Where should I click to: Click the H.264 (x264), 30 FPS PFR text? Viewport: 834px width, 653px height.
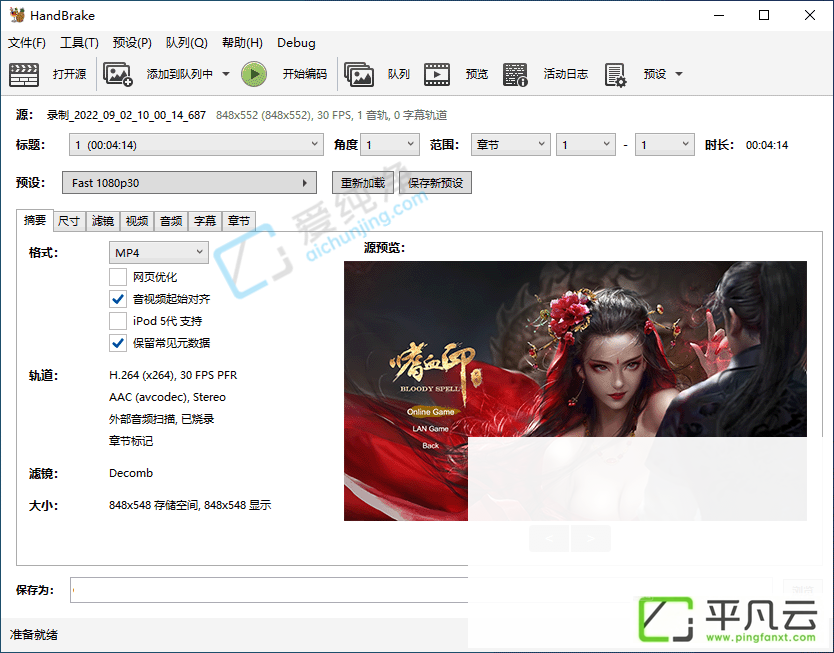click(173, 375)
